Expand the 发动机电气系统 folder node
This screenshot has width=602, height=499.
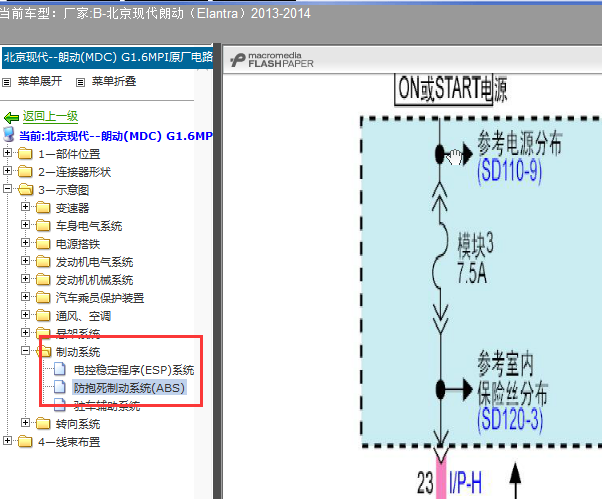(25, 261)
